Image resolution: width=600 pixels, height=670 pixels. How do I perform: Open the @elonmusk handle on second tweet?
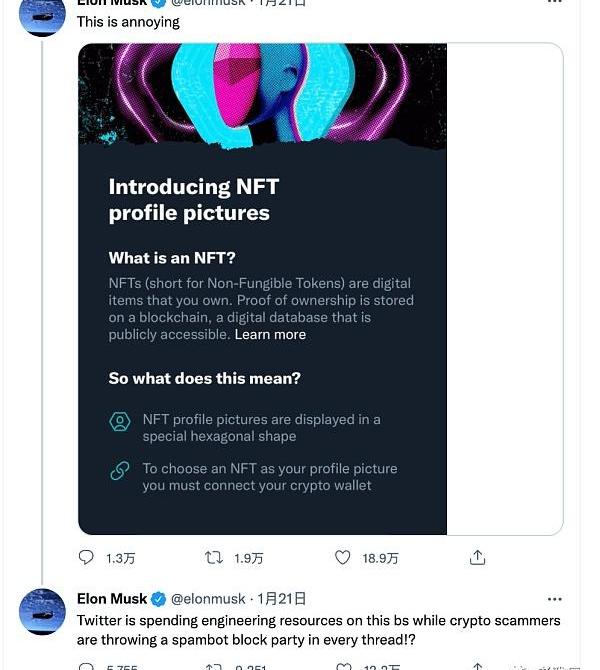[208, 599]
